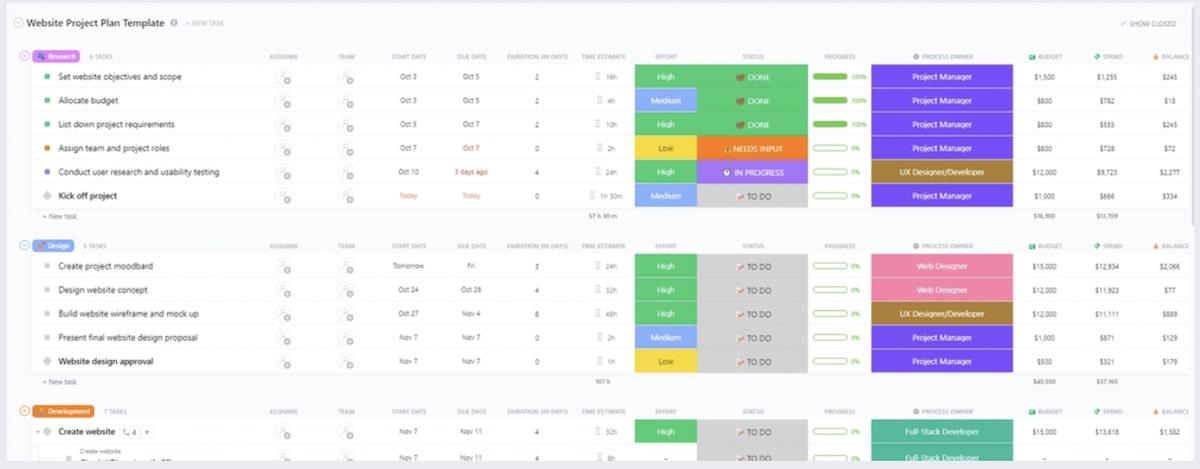Image resolution: width=1200 pixels, height=469 pixels.
Task: Open time estimate hourglass for Design website concept
Action: pos(598,290)
